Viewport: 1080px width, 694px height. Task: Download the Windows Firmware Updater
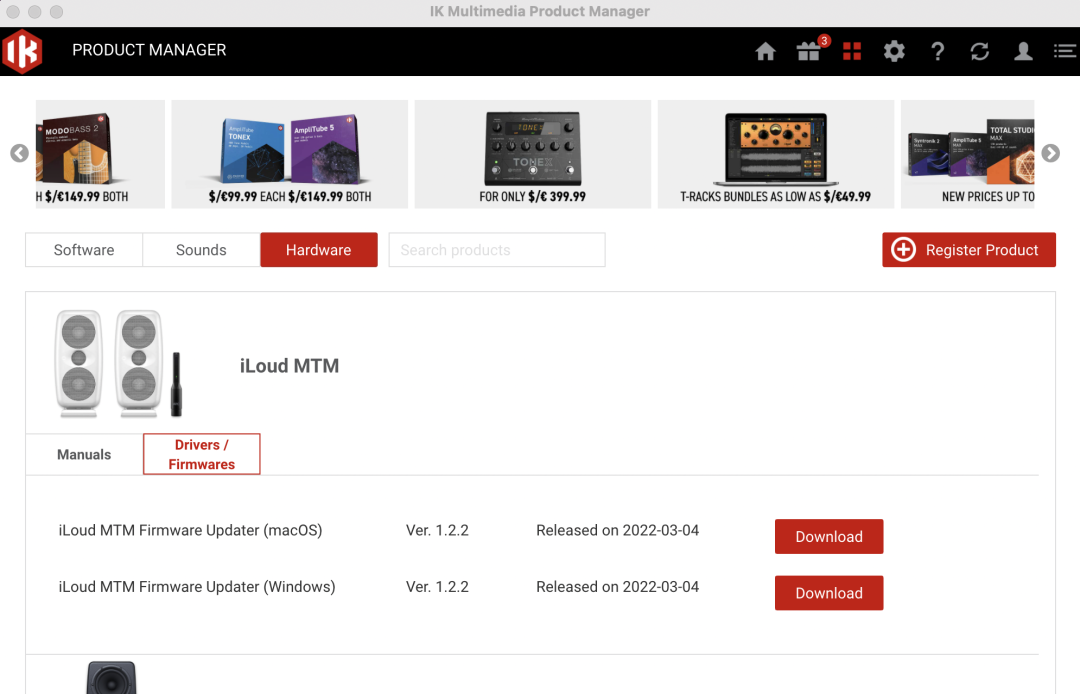pos(829,593)
